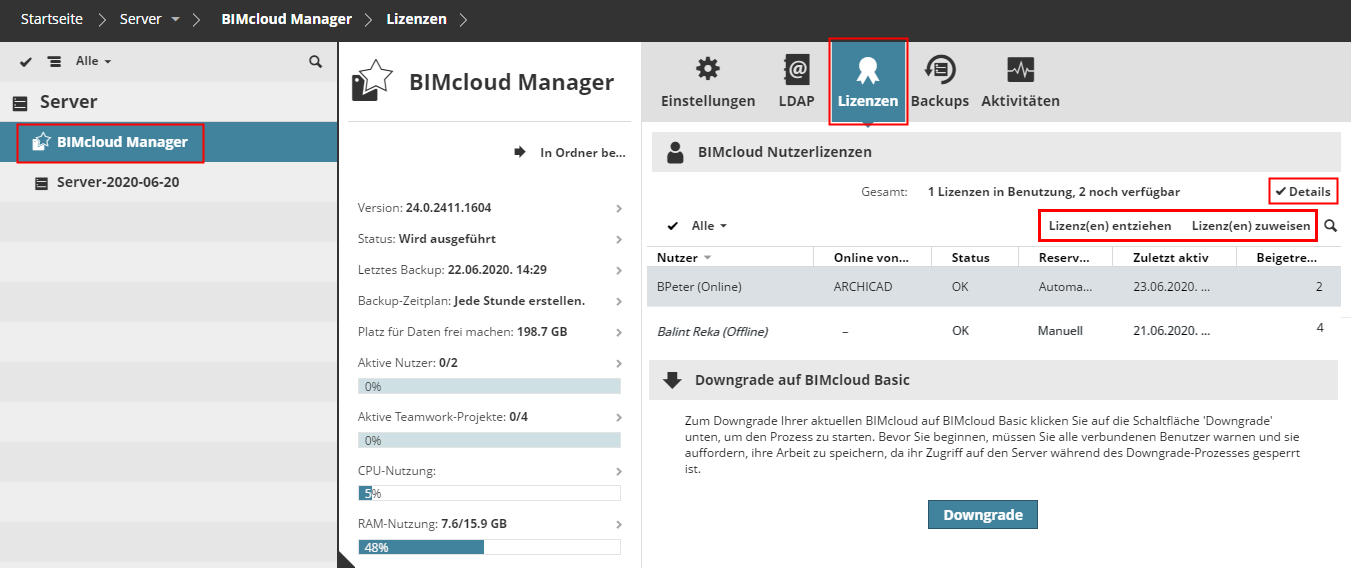Screen dimensions: 1351x568
Task: Open the Alle dropdown above the user table
Action: pos(709,226)
